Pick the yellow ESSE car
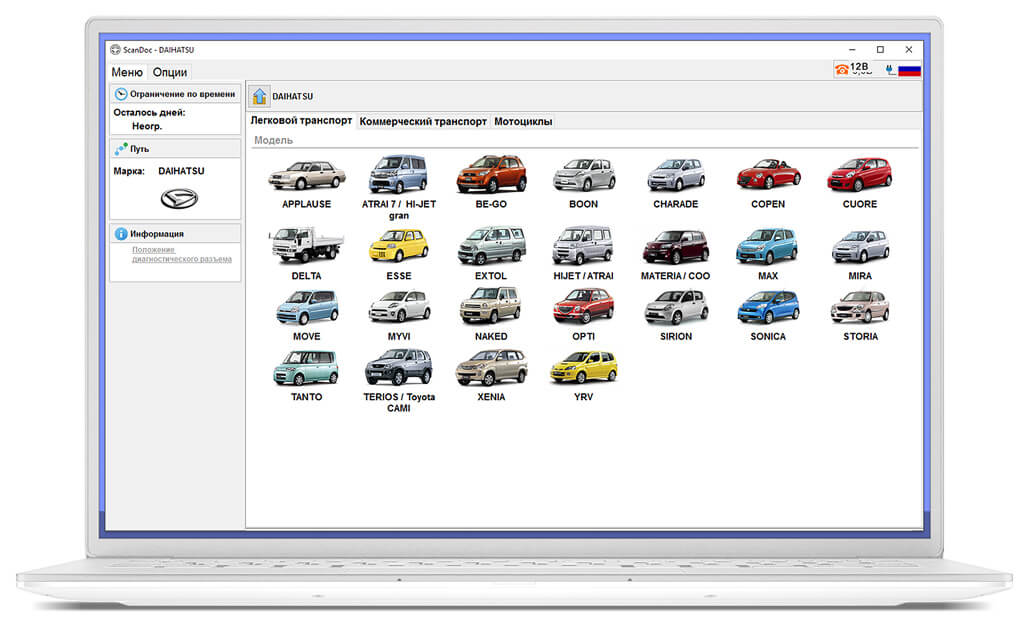The width and height of the screenshot is (1024, 626). [398, 246]
